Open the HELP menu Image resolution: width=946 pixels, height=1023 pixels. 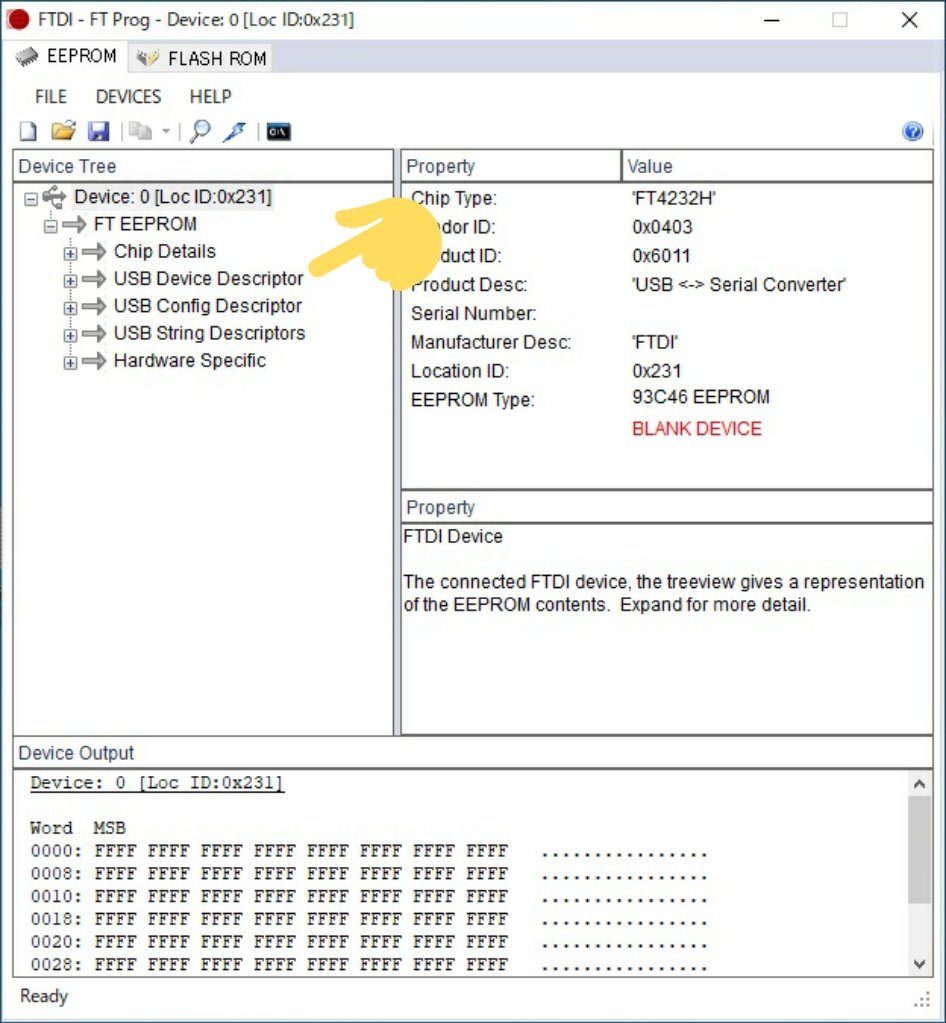point(210,97)
